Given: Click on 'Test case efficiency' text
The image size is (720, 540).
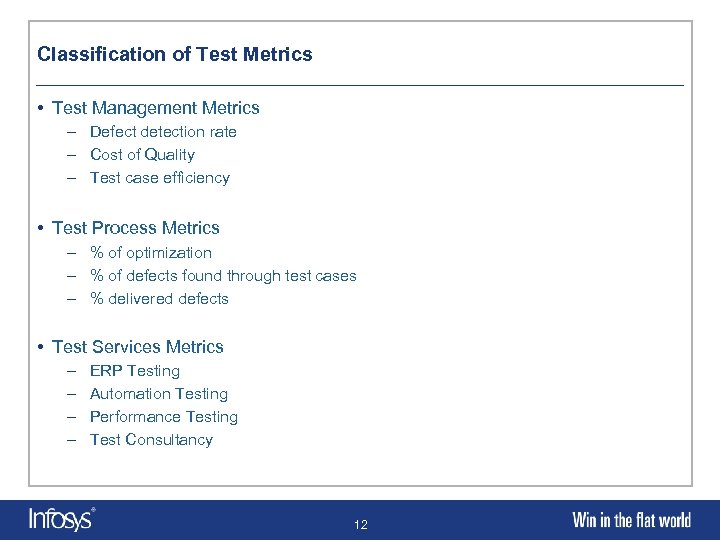Looking at the screenshot, I should tap(160, 178).
